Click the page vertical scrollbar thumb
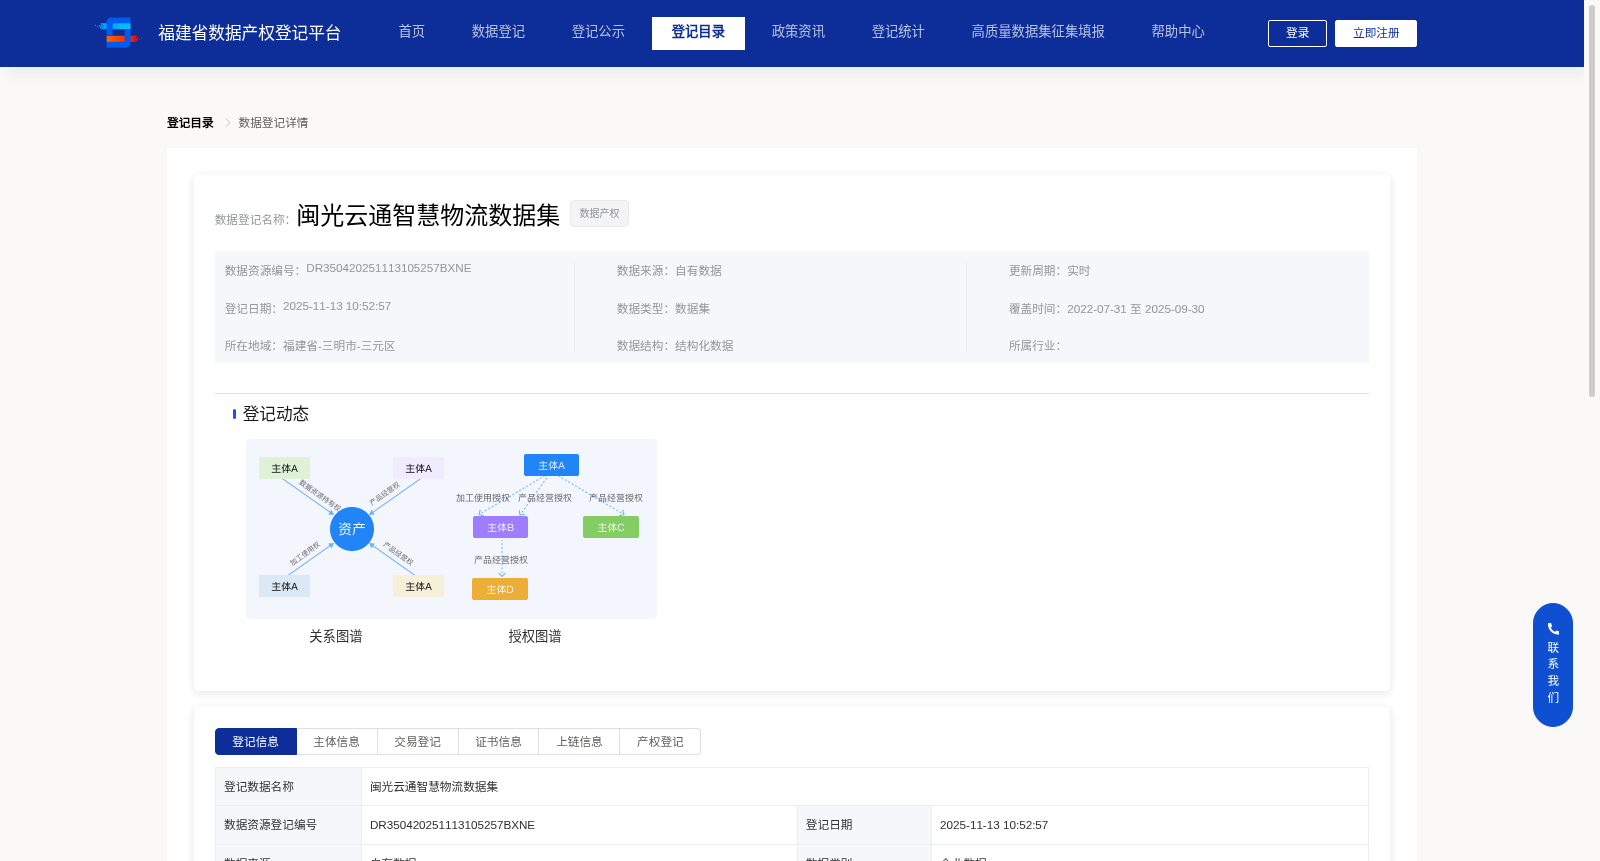Image resolution: width=1600 pixels, height=861 pixels. pyautogui.click(x=1592, y=200)
